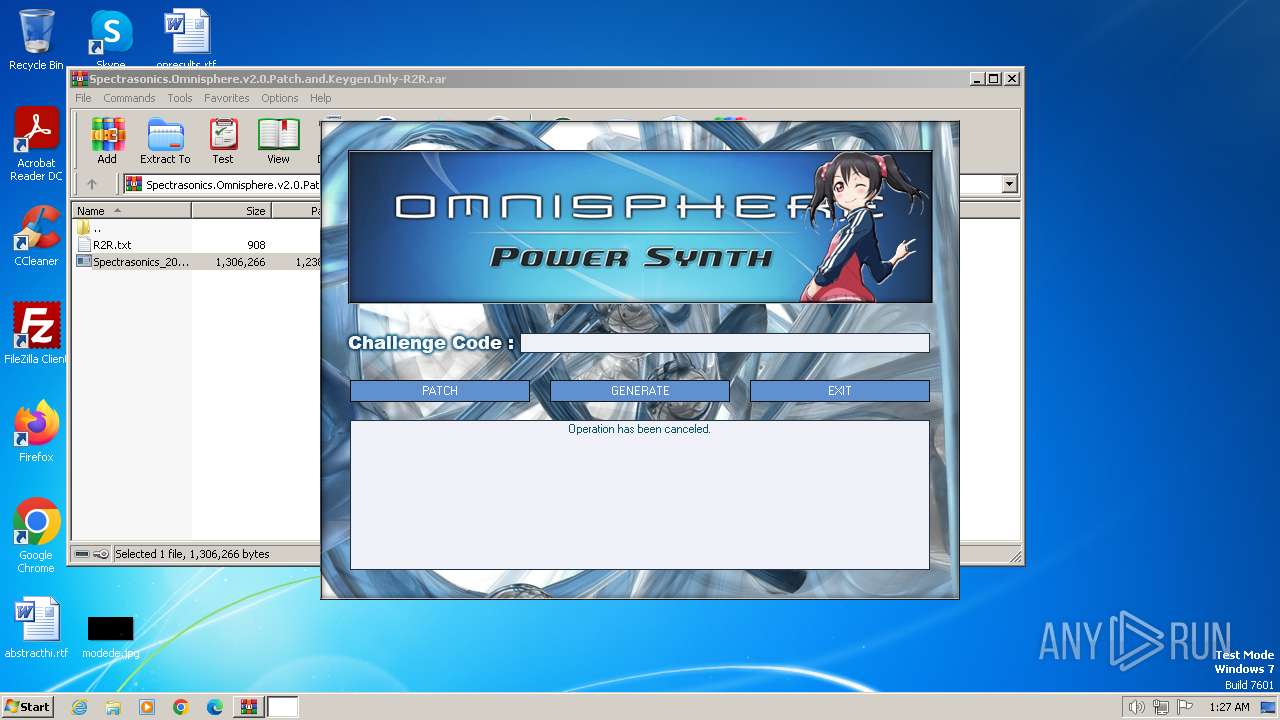Click the Add archive toolbar icon in WinRAR

tap(107, 141)
